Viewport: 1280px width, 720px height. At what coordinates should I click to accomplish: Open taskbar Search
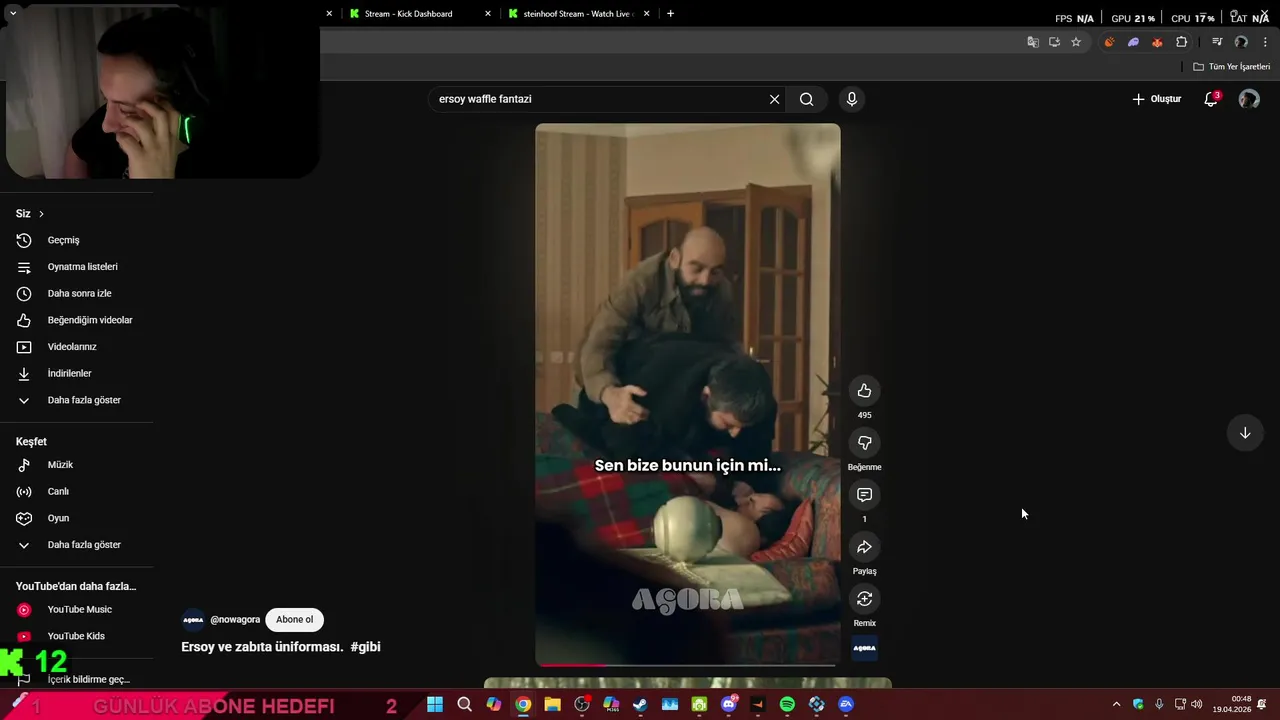[464, 705]
